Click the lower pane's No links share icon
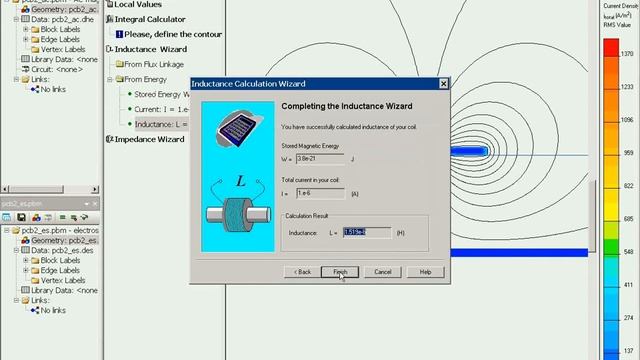This screenshot has width=640, height=360. 35,310
